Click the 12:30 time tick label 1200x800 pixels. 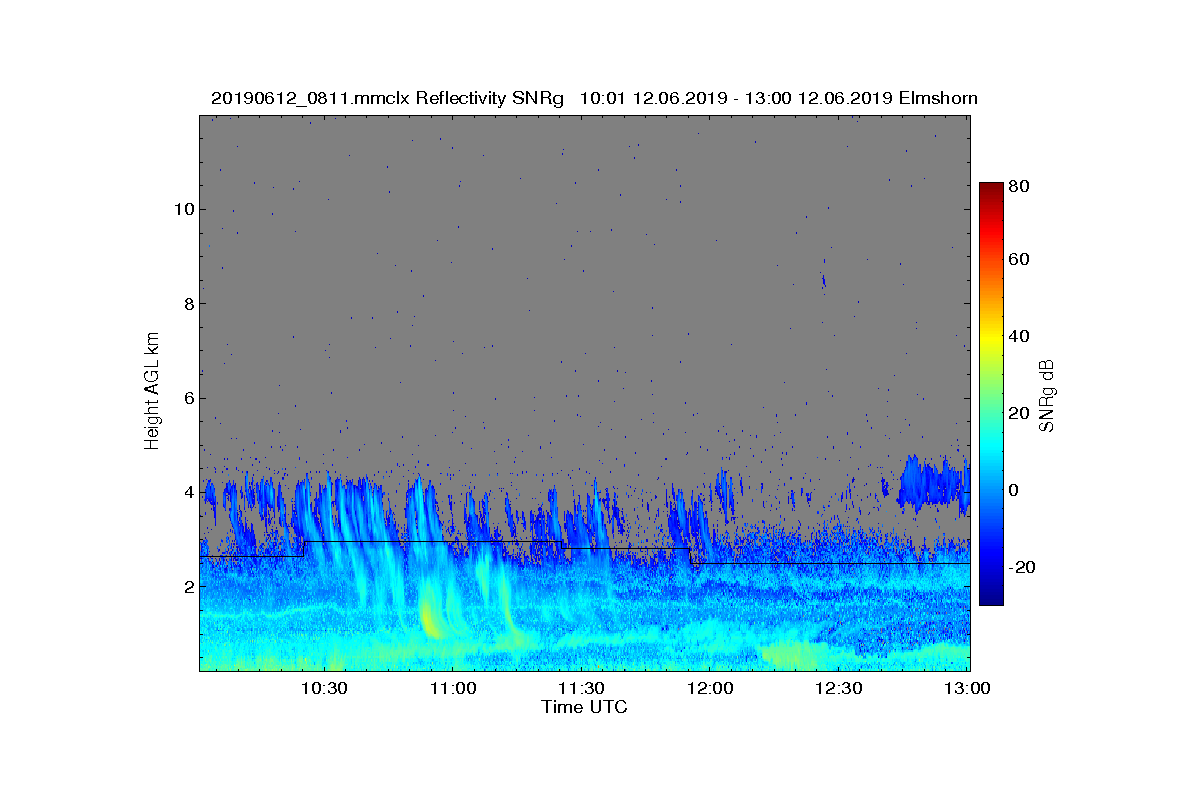[x=838, y=689]
